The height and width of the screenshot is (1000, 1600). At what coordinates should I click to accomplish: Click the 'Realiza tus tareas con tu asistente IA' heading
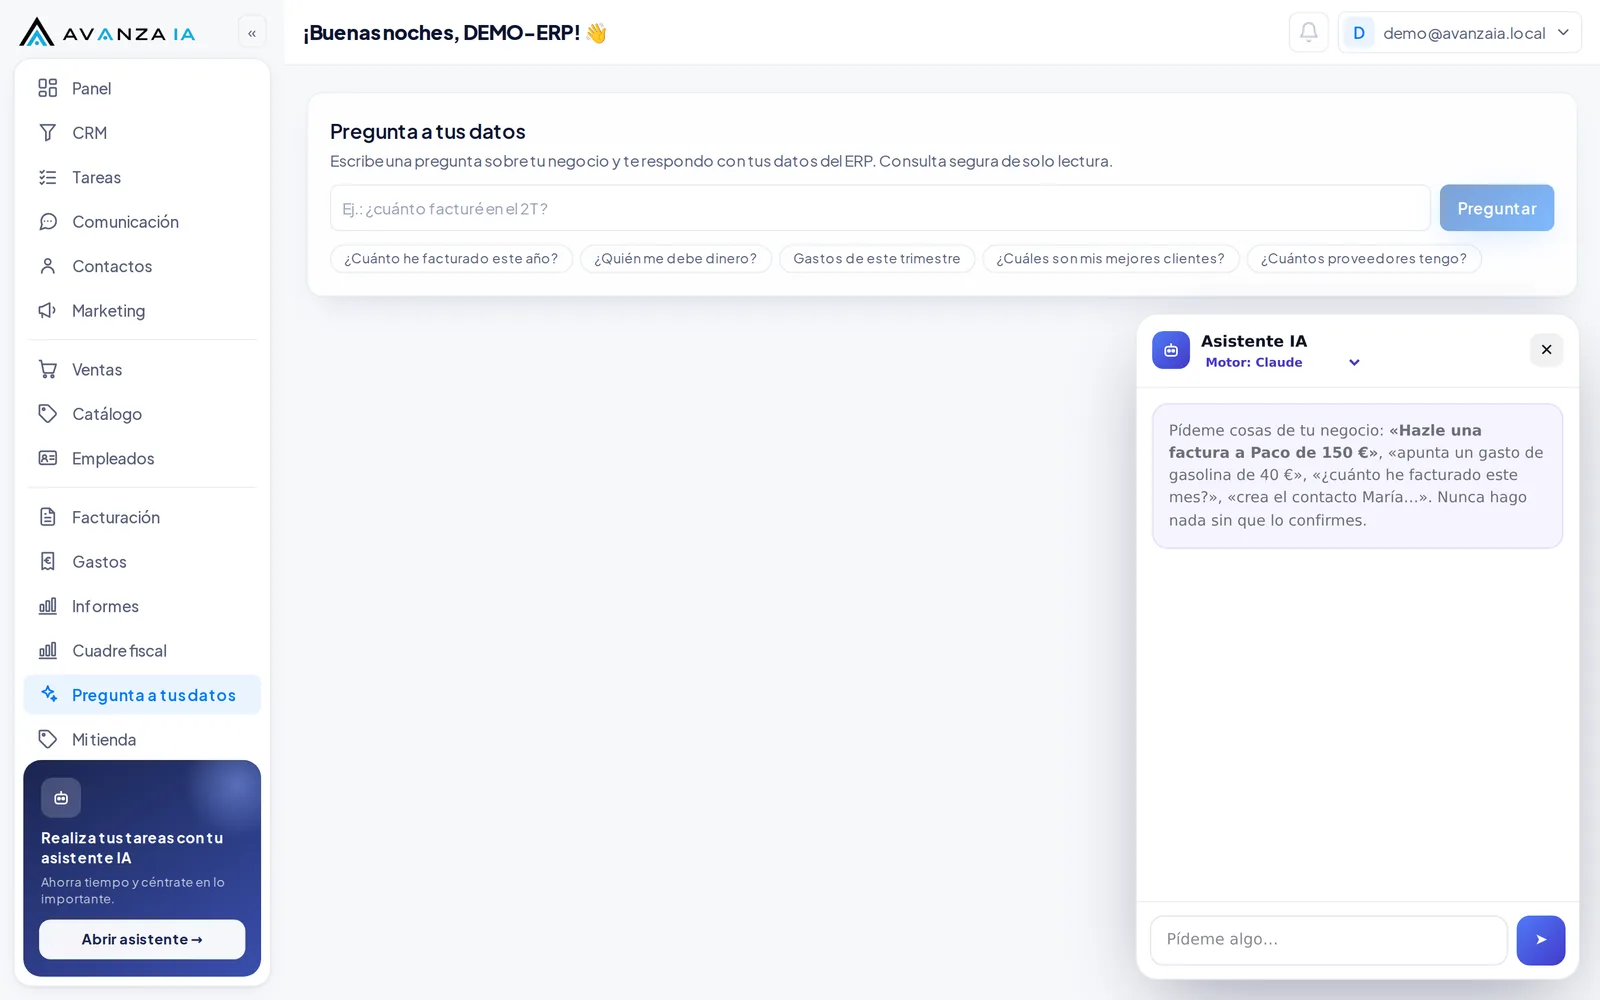click(x=132, y=848)
